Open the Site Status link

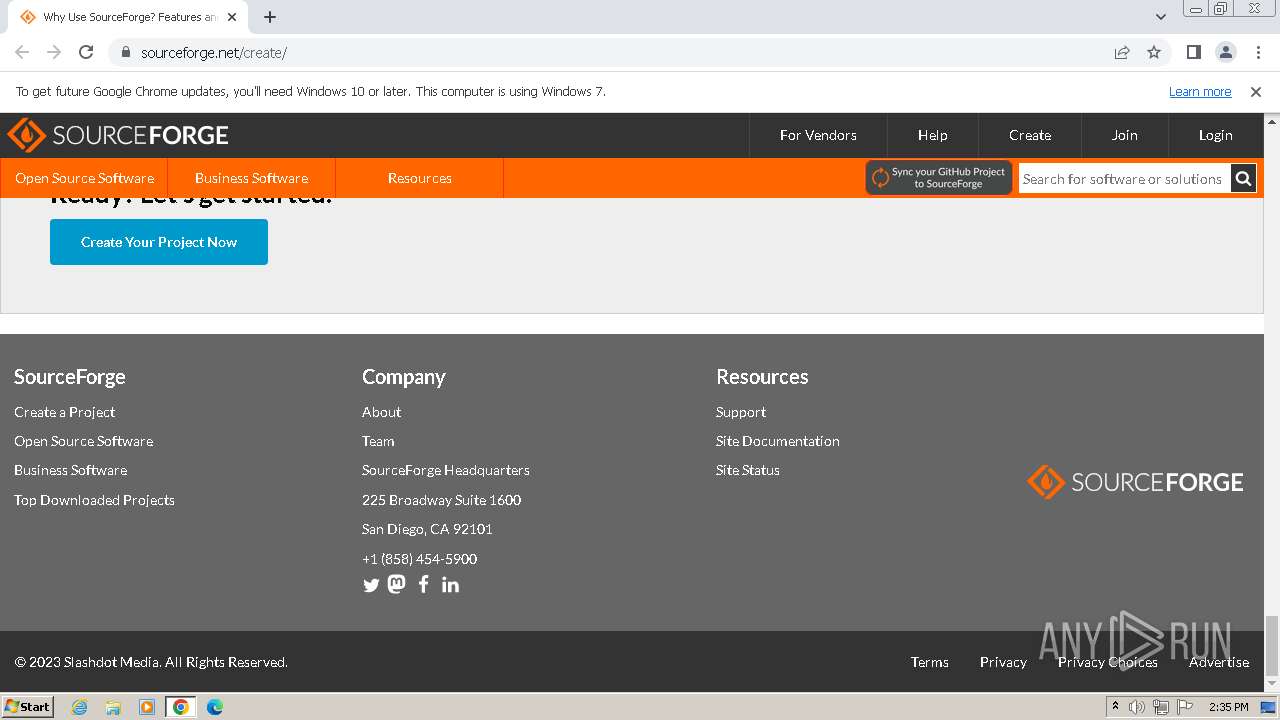click(748, 470)
